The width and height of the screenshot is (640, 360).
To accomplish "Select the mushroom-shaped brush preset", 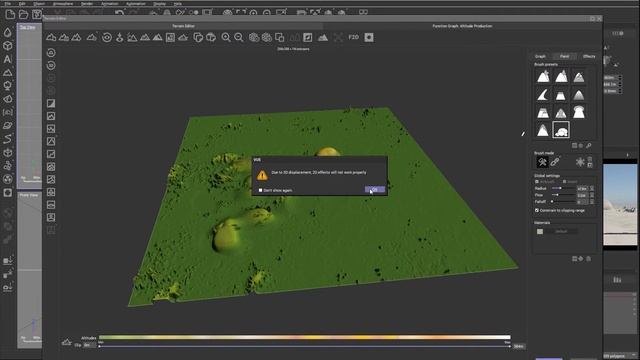I will 579,112.
